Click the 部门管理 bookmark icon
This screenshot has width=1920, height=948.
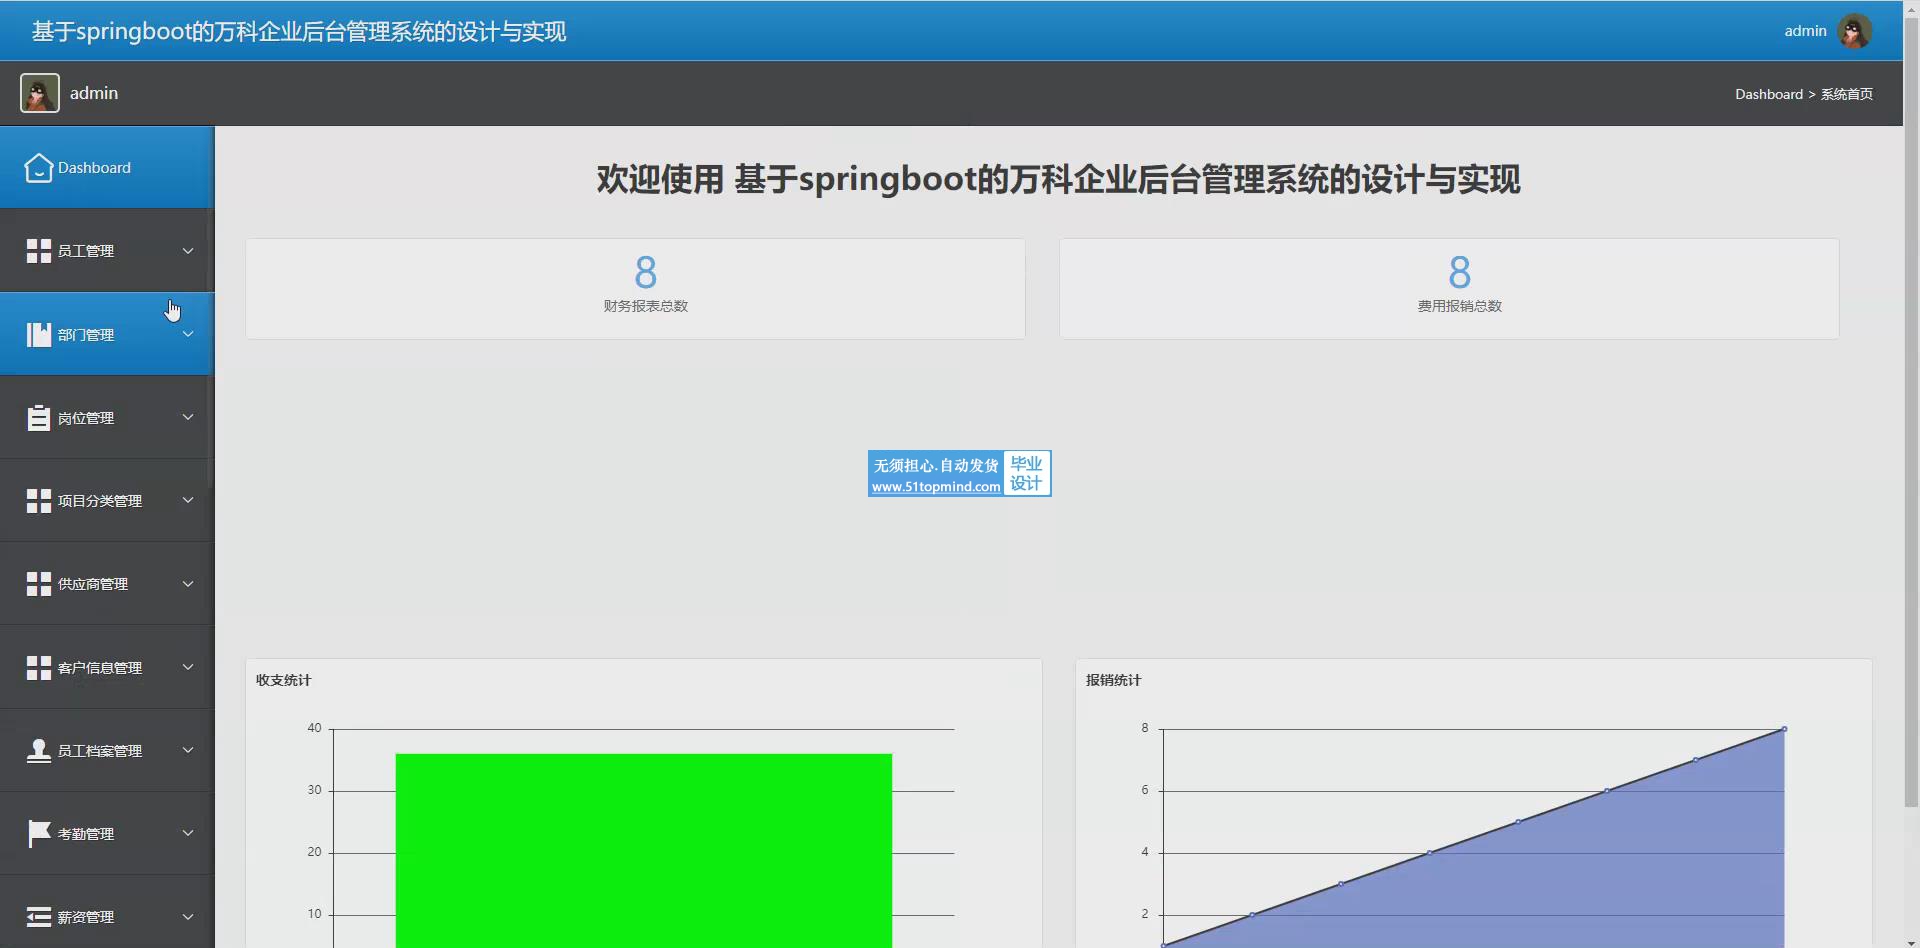coord(39,335)
